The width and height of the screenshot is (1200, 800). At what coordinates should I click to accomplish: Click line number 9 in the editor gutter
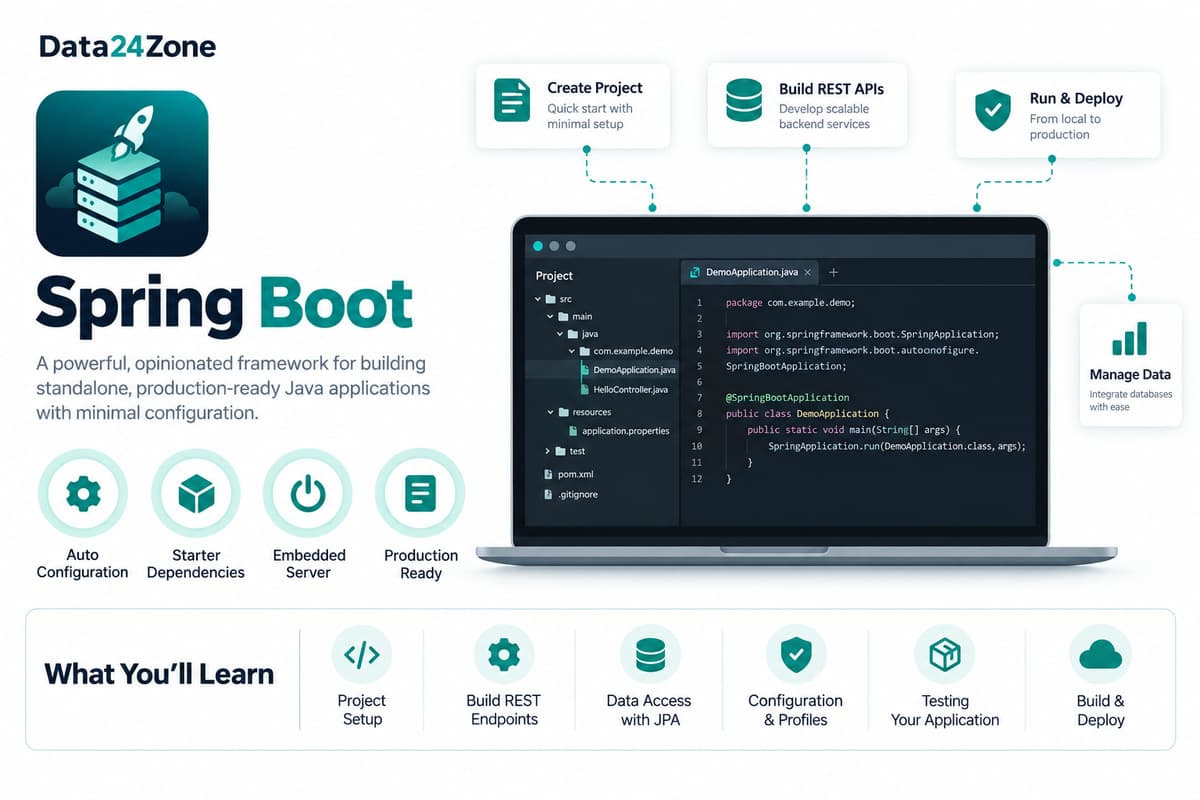pyautogui.click(x=698, y=429)
